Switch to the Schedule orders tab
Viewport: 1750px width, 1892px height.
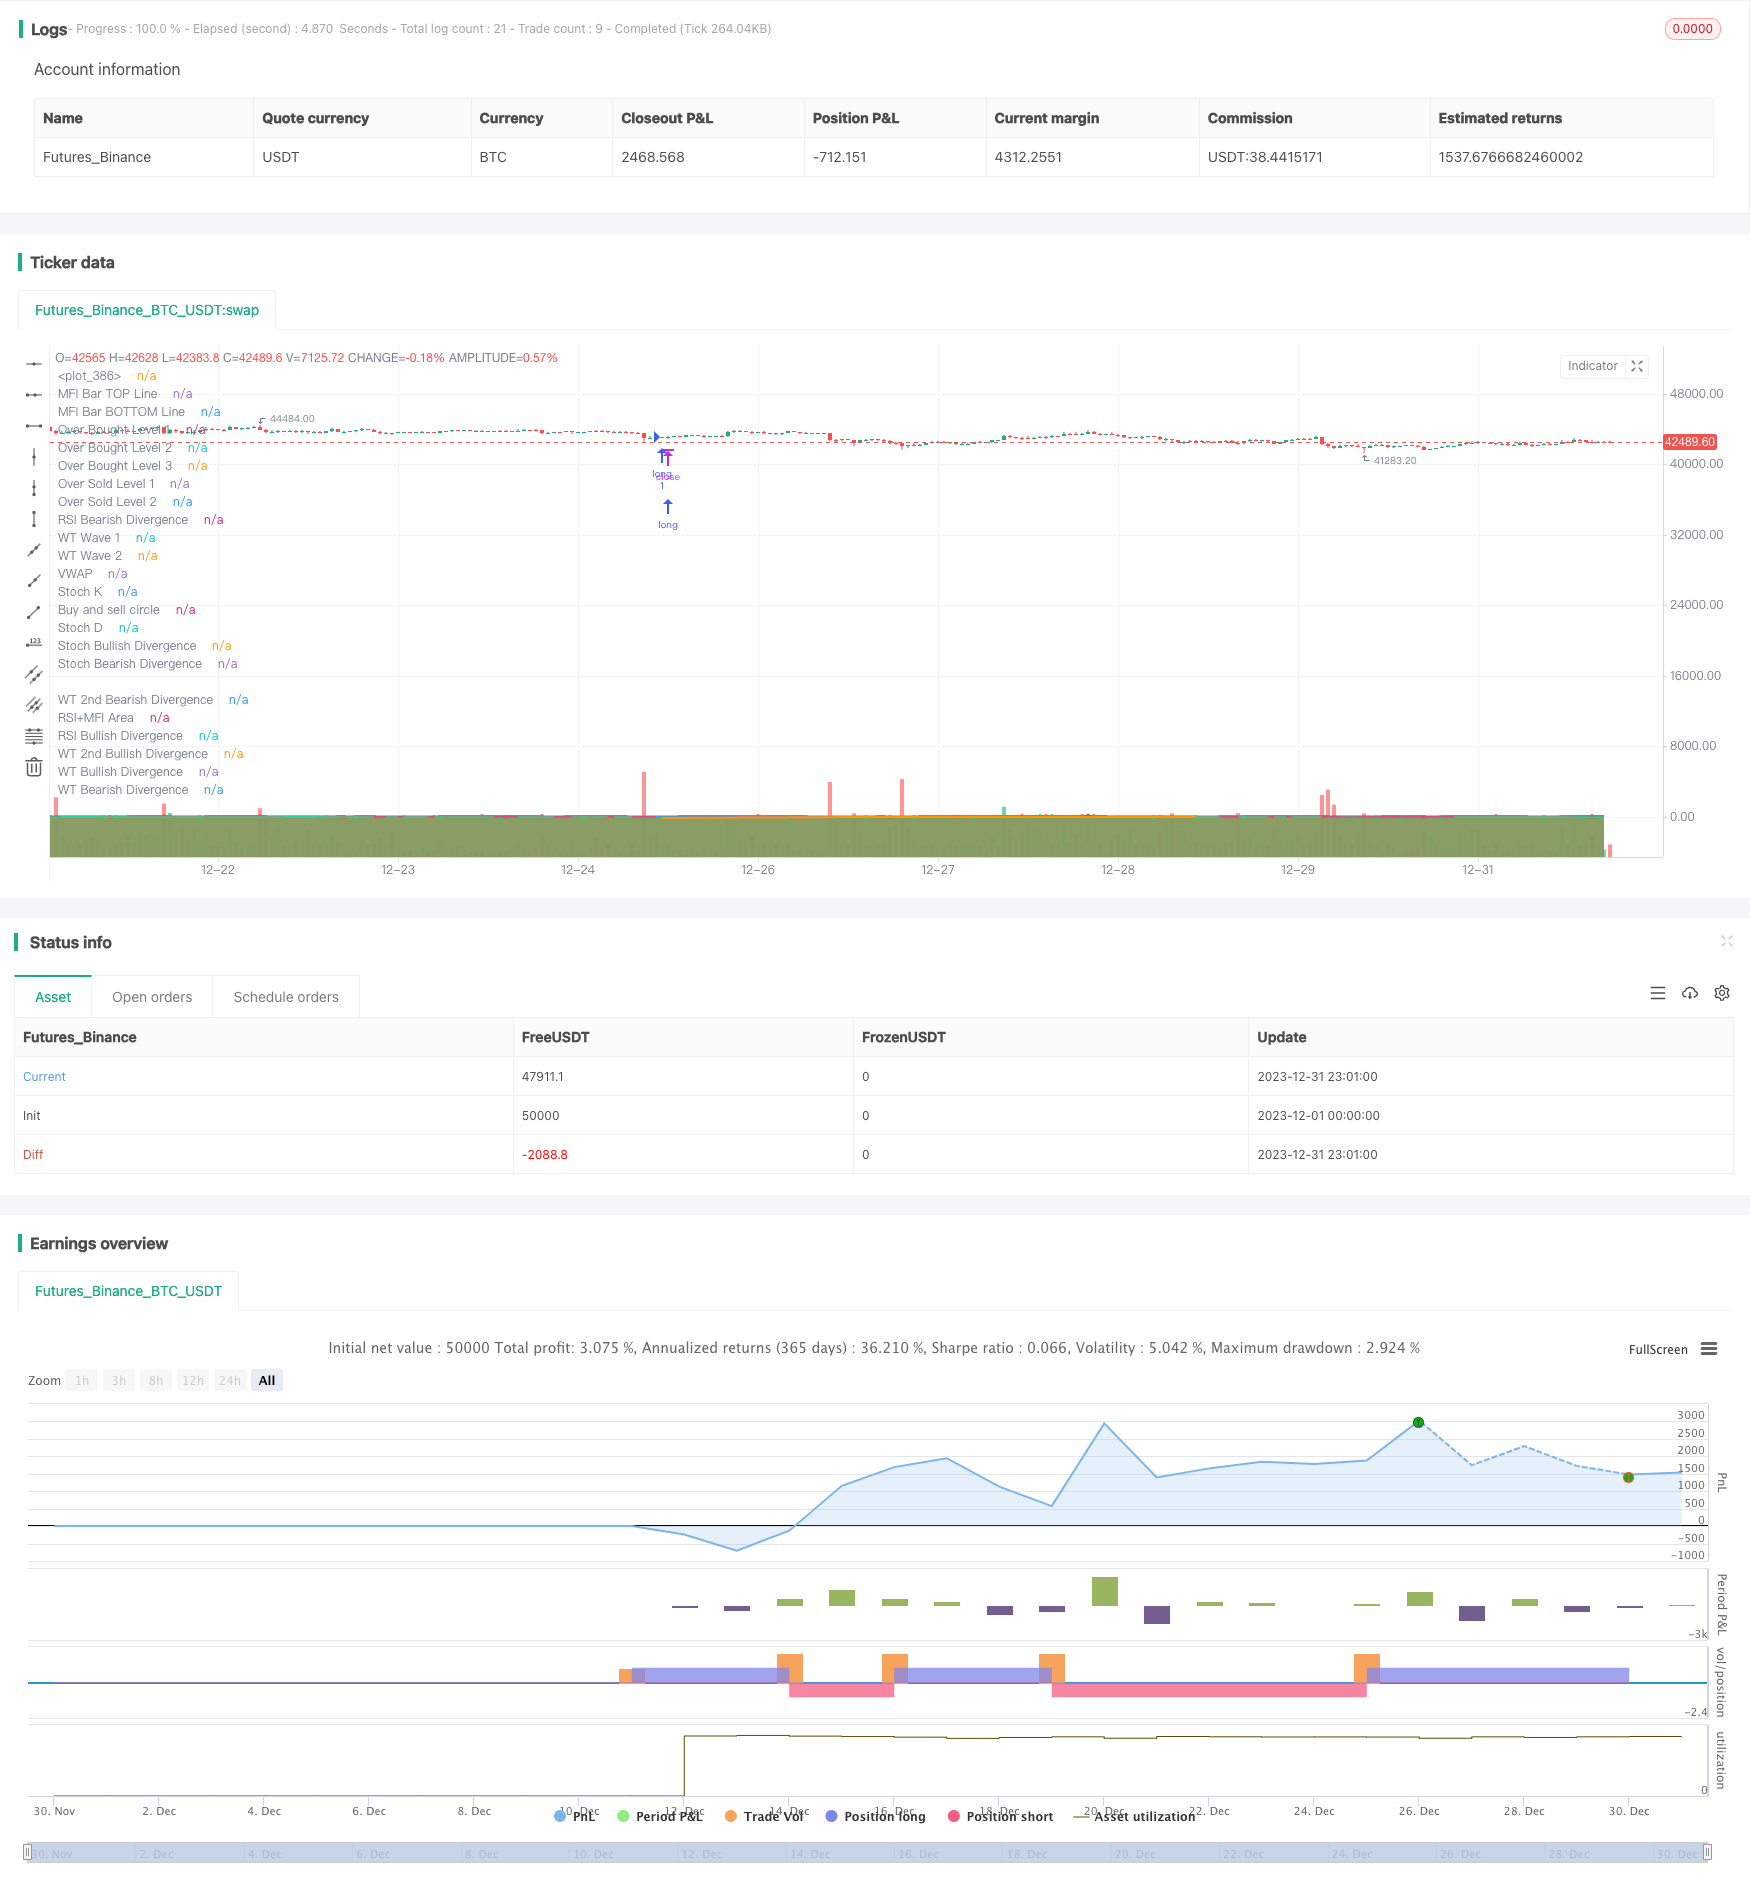click(286, 997)
